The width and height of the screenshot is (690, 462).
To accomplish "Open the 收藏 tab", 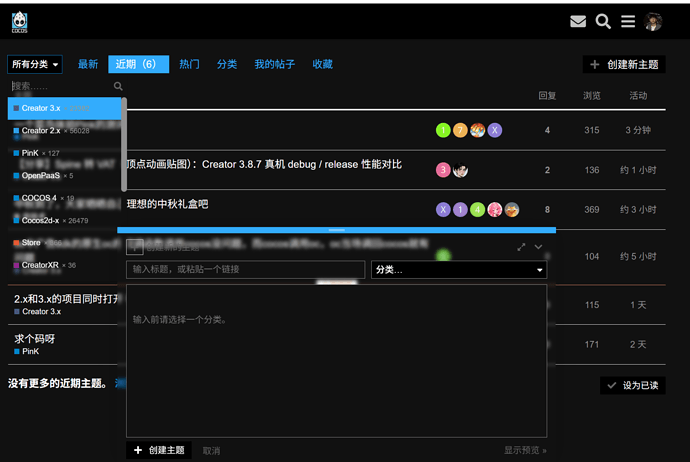I will pyautogui.click(x=323, y=64).
